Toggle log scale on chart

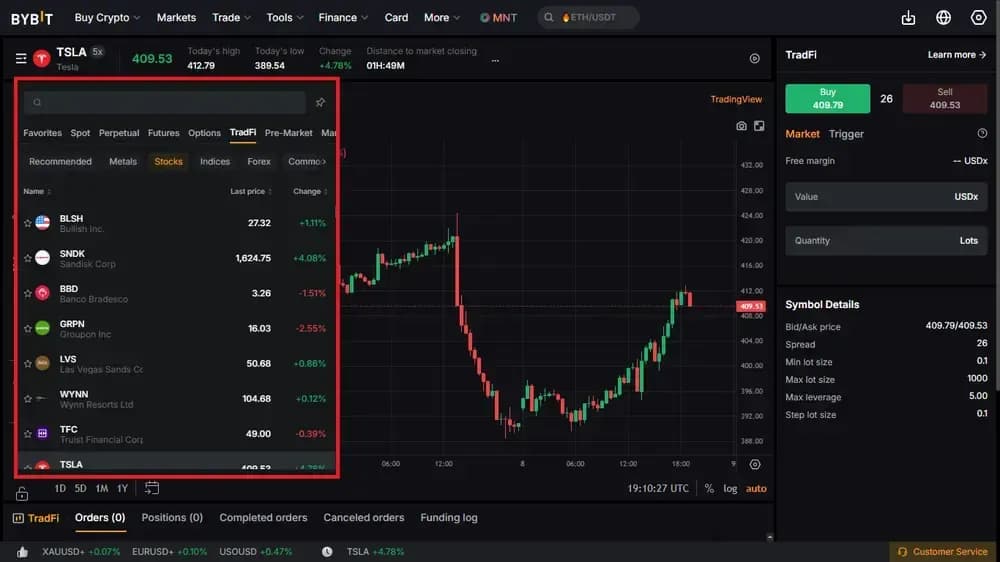[x=730, y=489]
